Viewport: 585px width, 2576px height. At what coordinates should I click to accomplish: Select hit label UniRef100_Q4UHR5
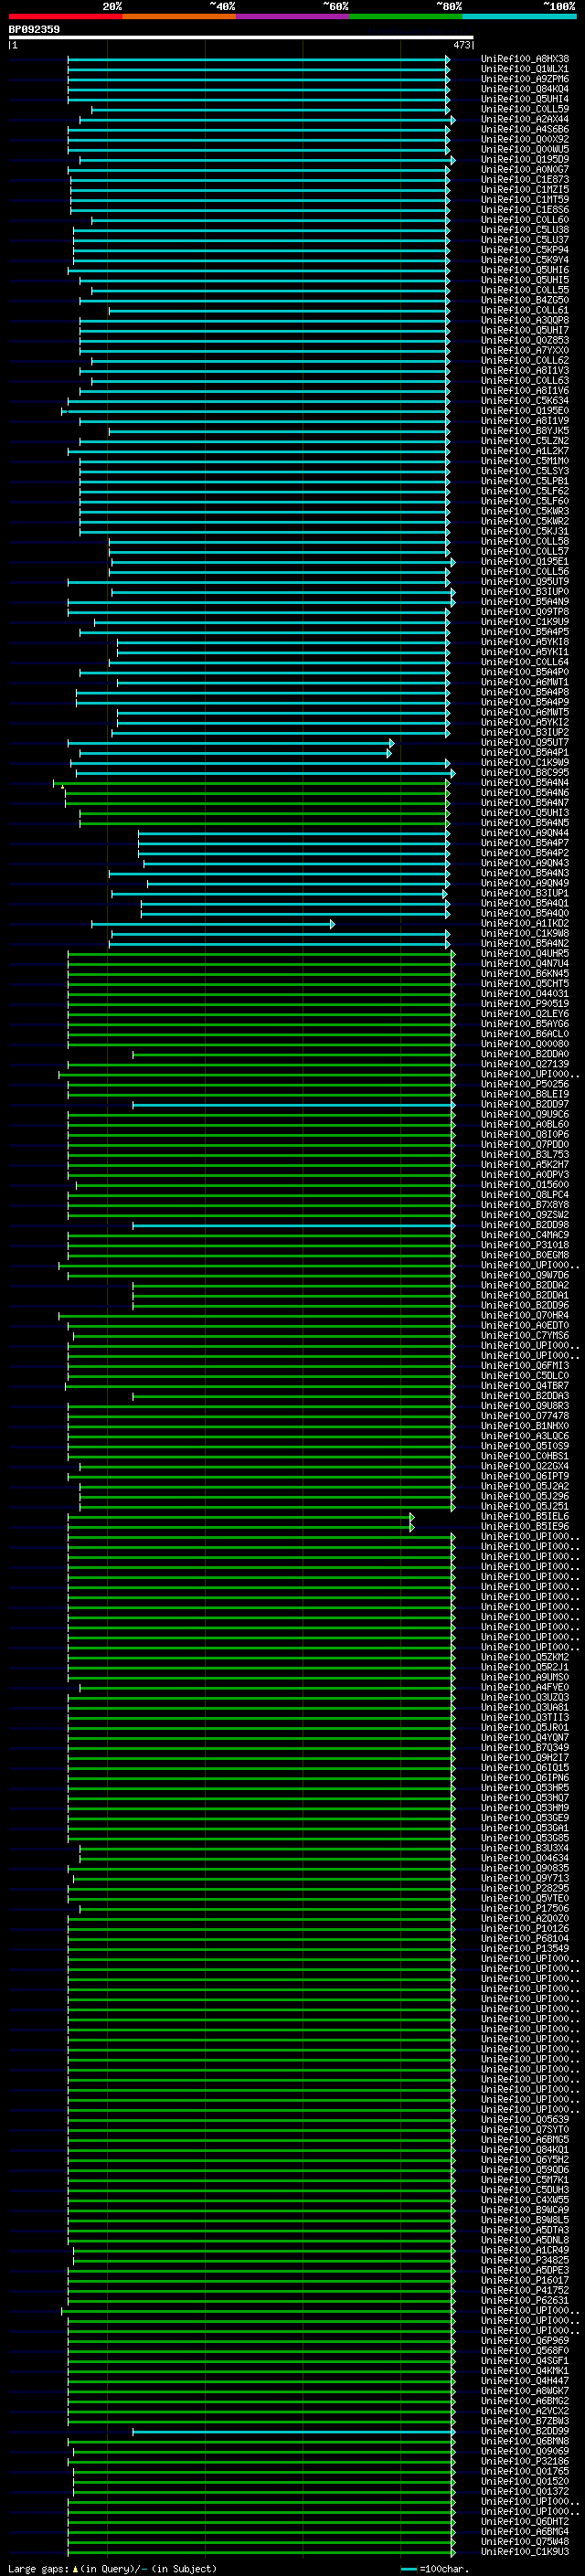(525, 954)
